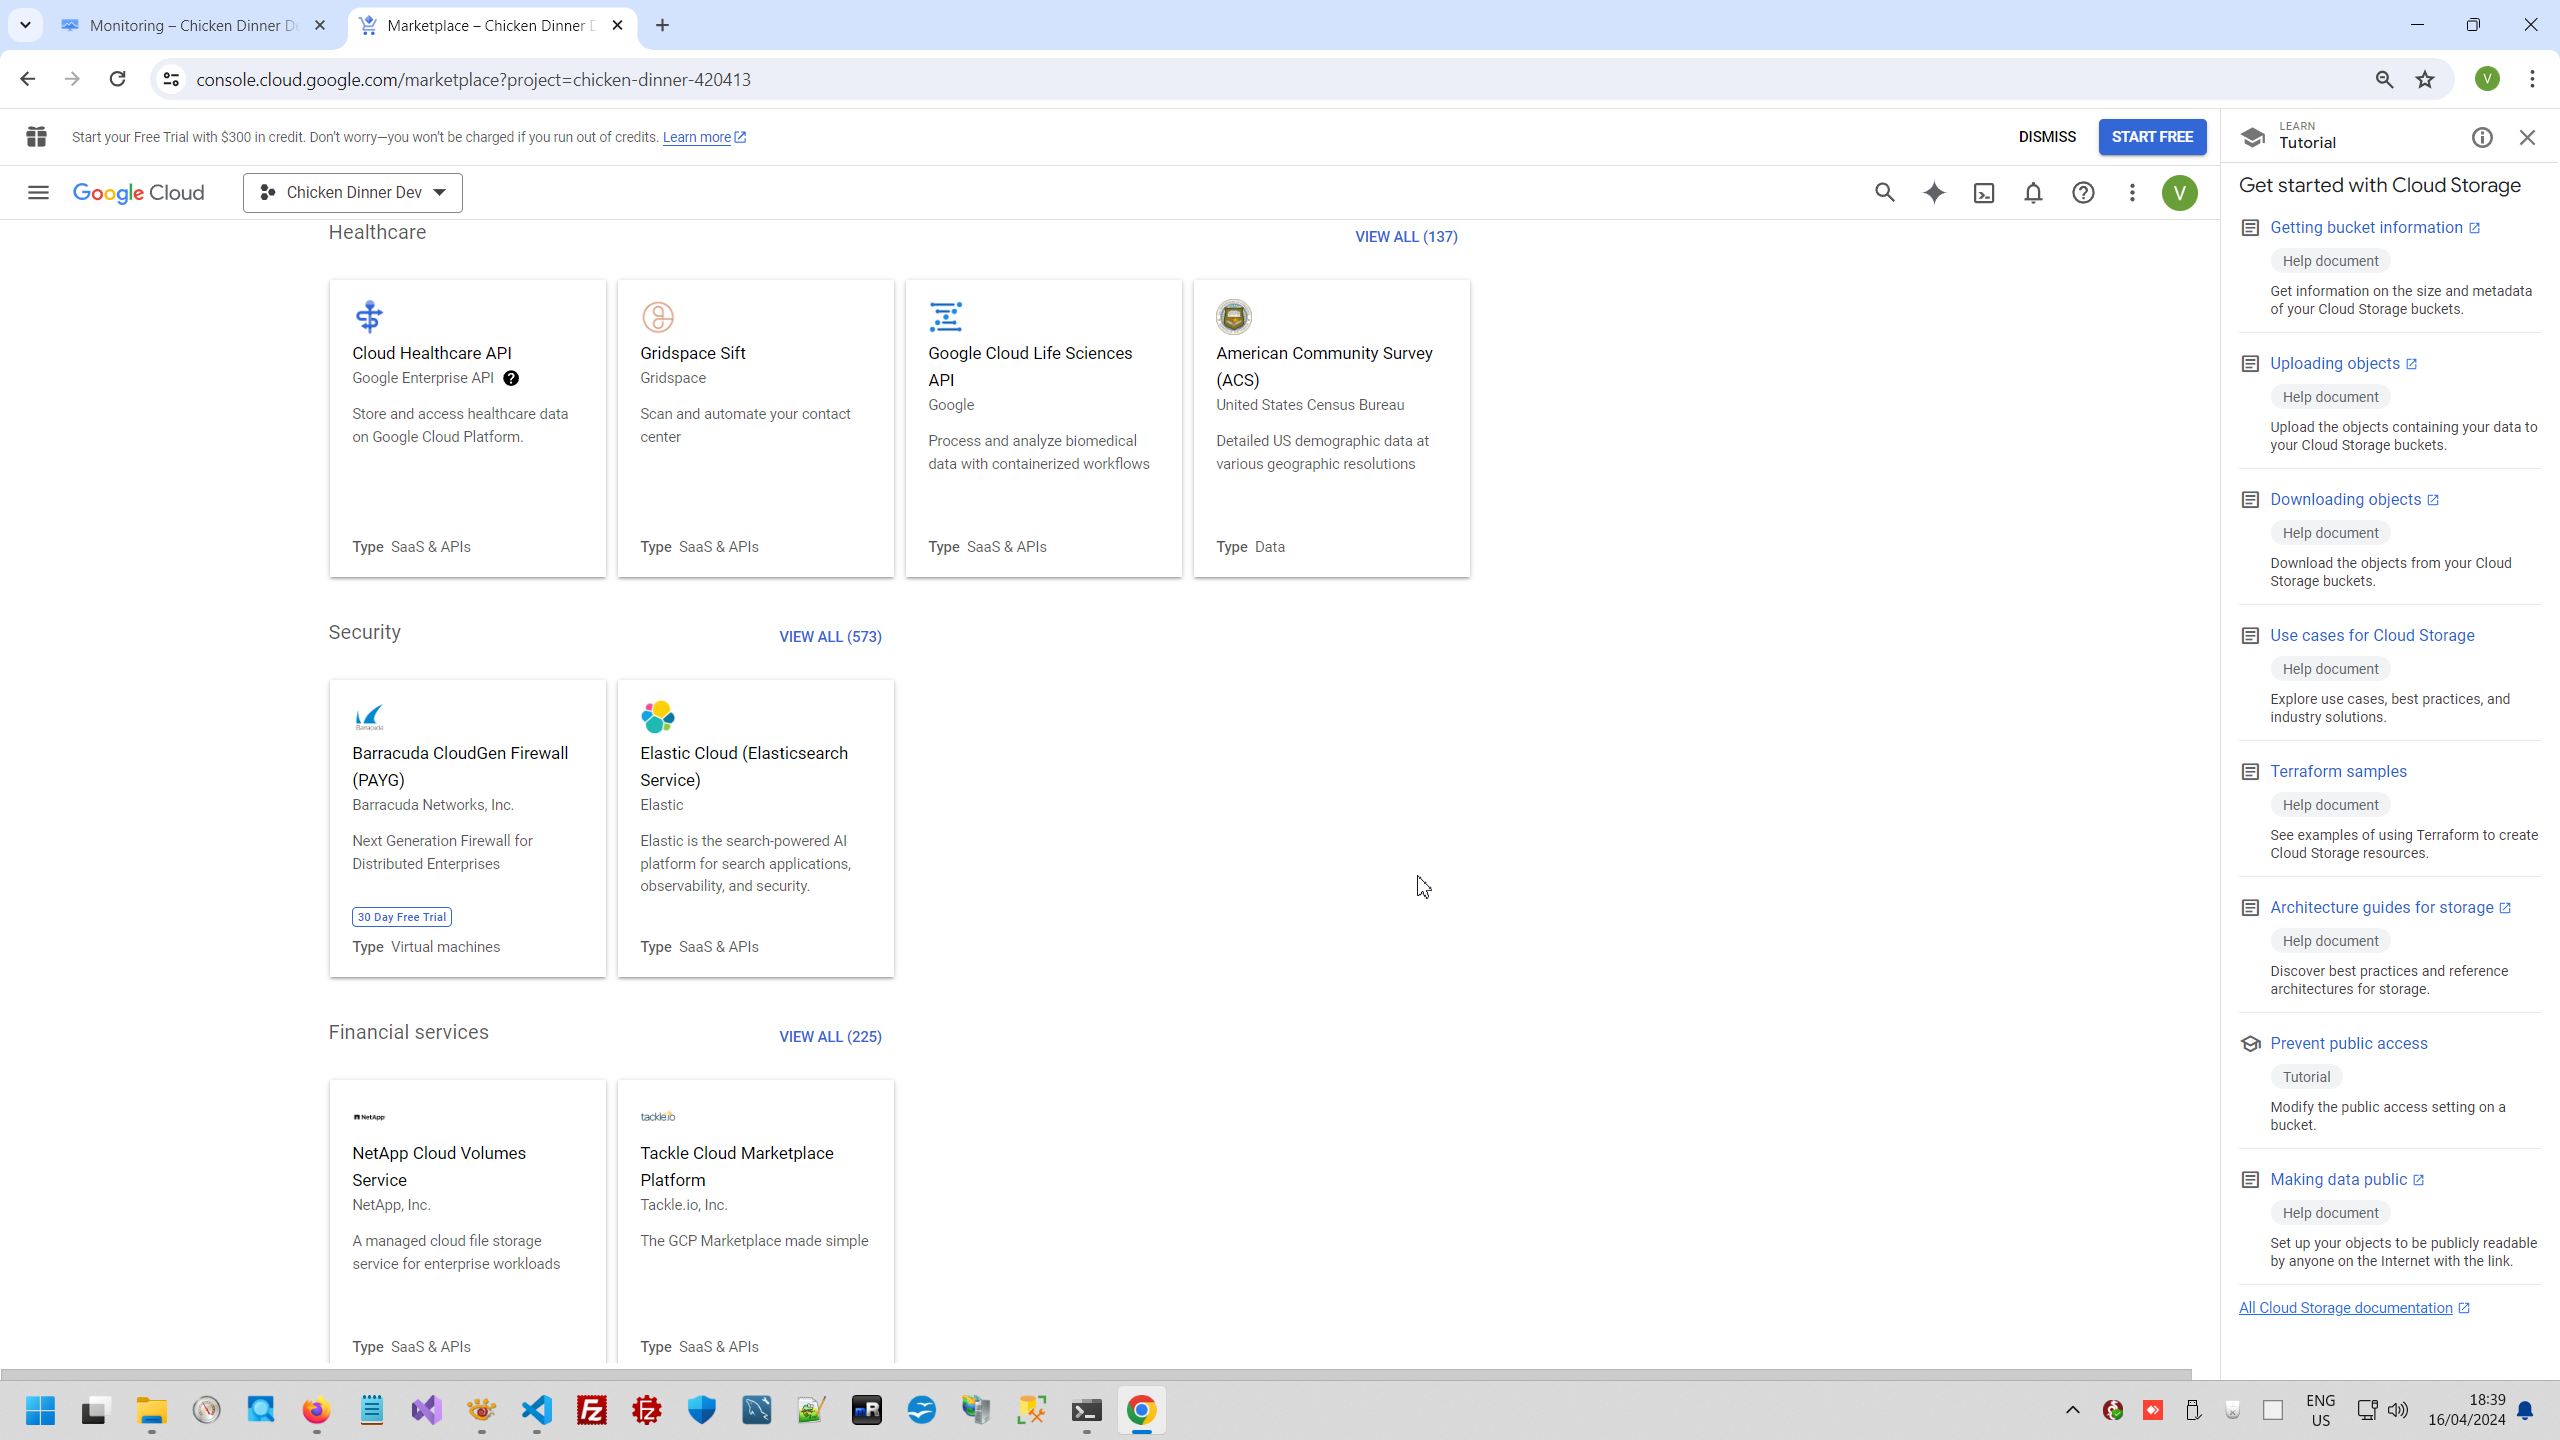Click the tutorial info icon
2560x1440 pixels.
[2482, 138]
